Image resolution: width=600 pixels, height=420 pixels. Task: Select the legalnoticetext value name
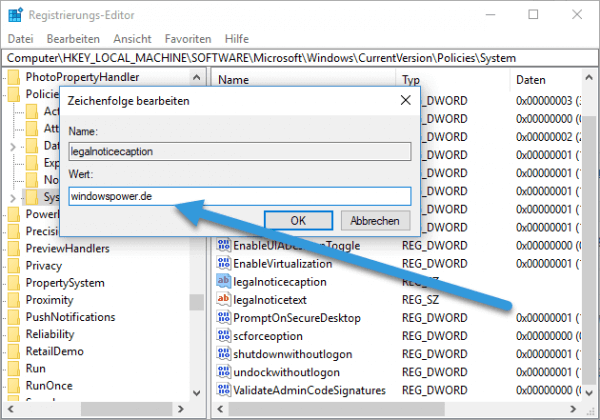coord(270,300)
